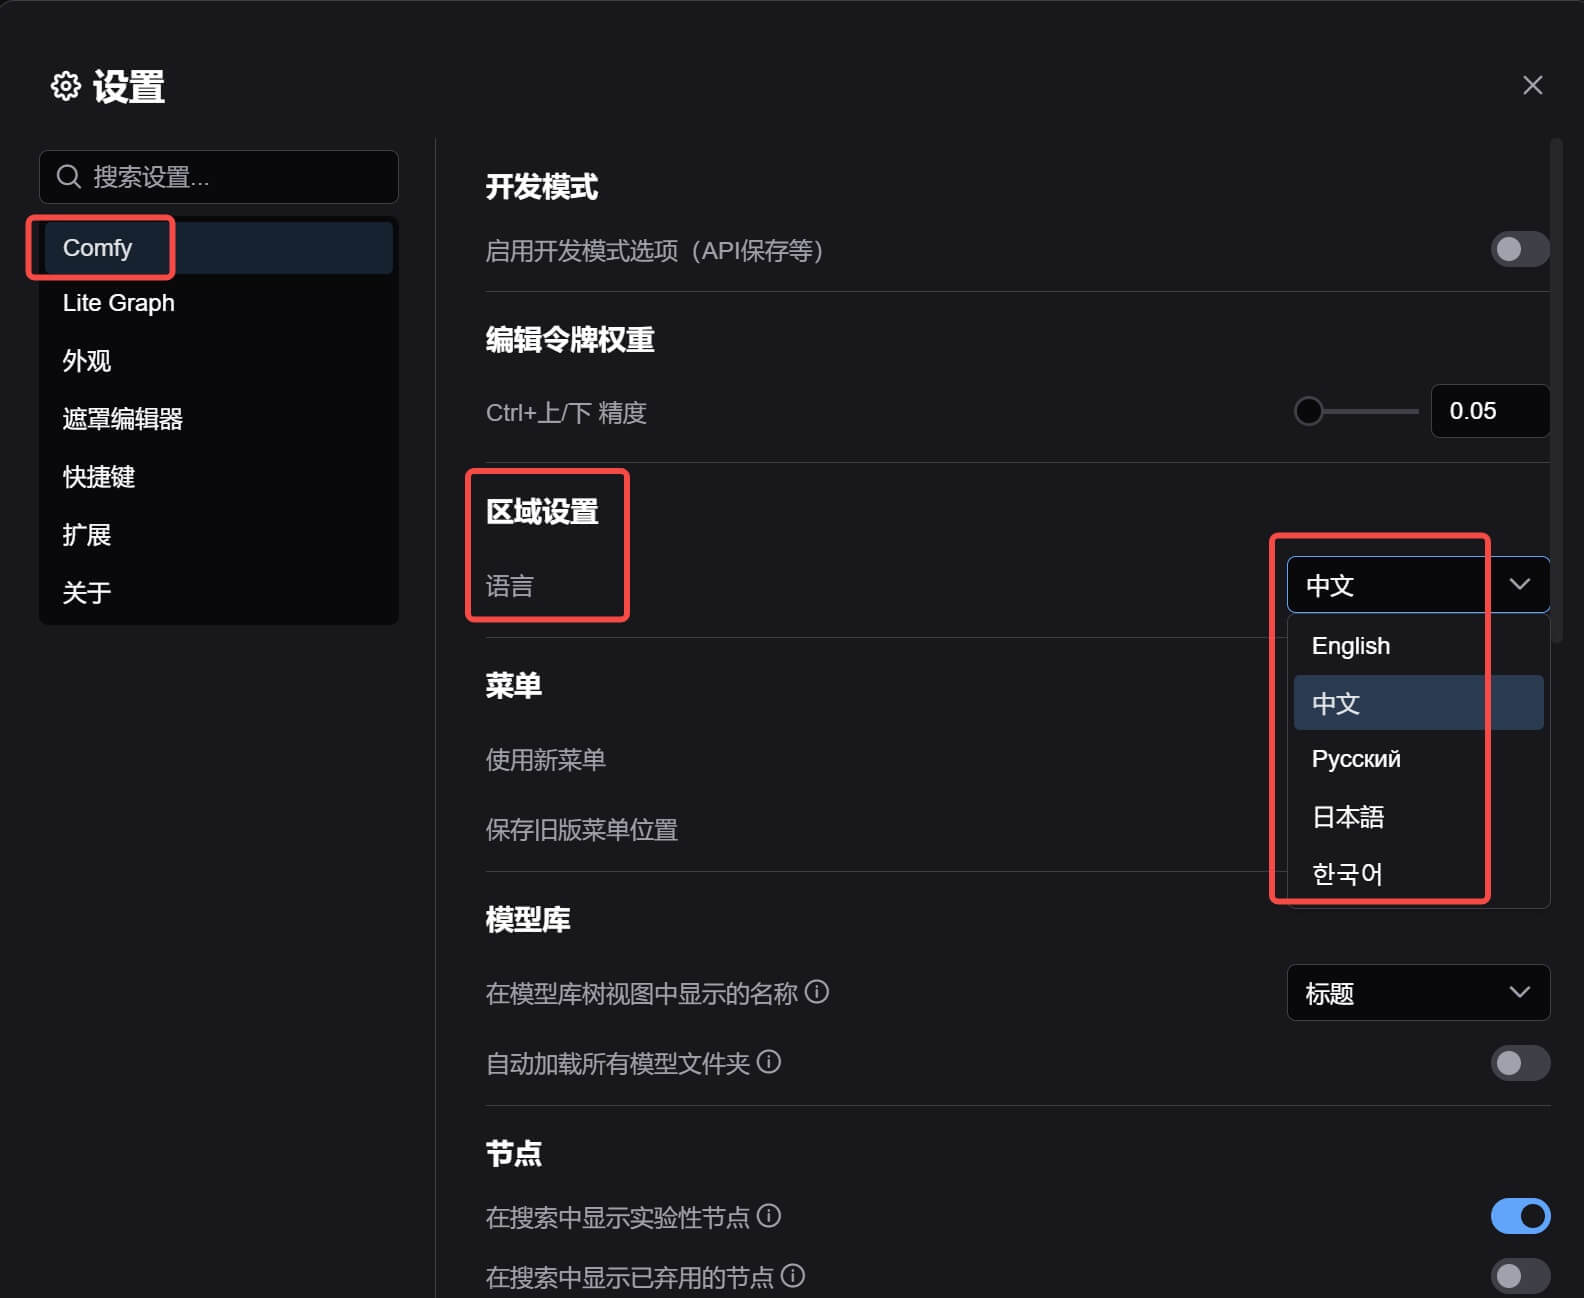Select 日本語 from the language list
This screenshot has width=1584, height=1298.
(1418, 817)
